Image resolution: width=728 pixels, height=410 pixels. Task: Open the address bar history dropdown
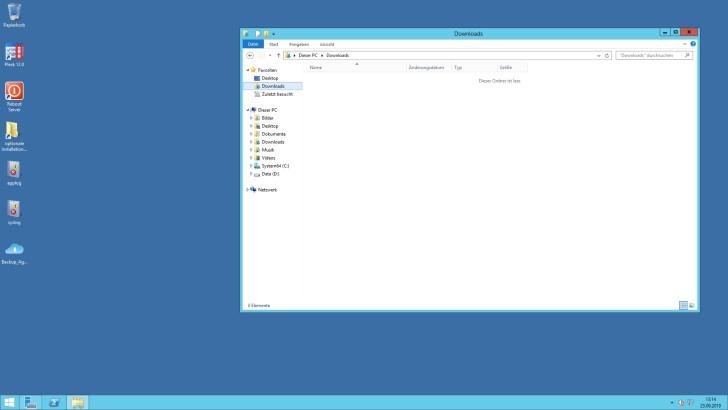(x=598, y=56)
